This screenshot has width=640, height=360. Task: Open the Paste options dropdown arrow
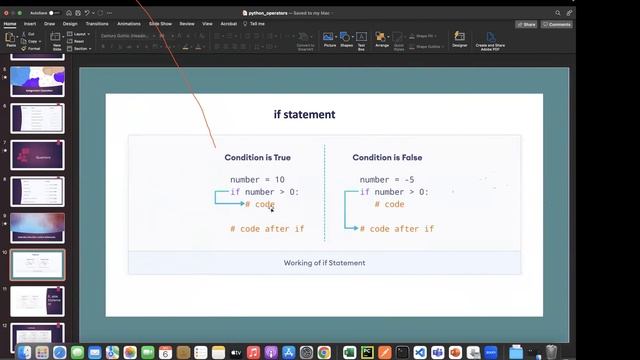click(17, 37)
